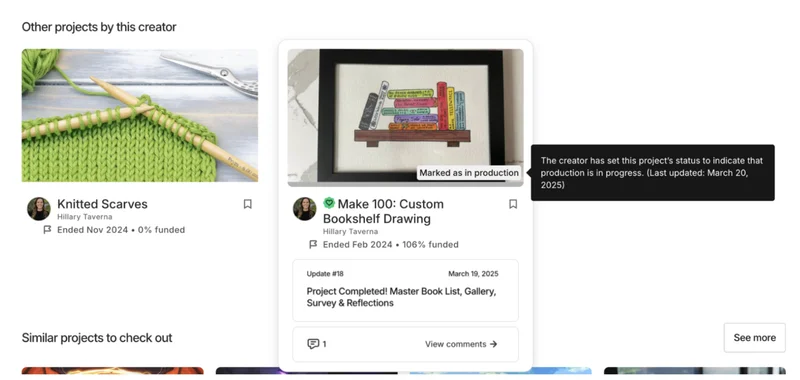This screenshot has height=380, width=800.
Task: Click creator avatar beside Knitted Scarves
Action: (39, 209)
